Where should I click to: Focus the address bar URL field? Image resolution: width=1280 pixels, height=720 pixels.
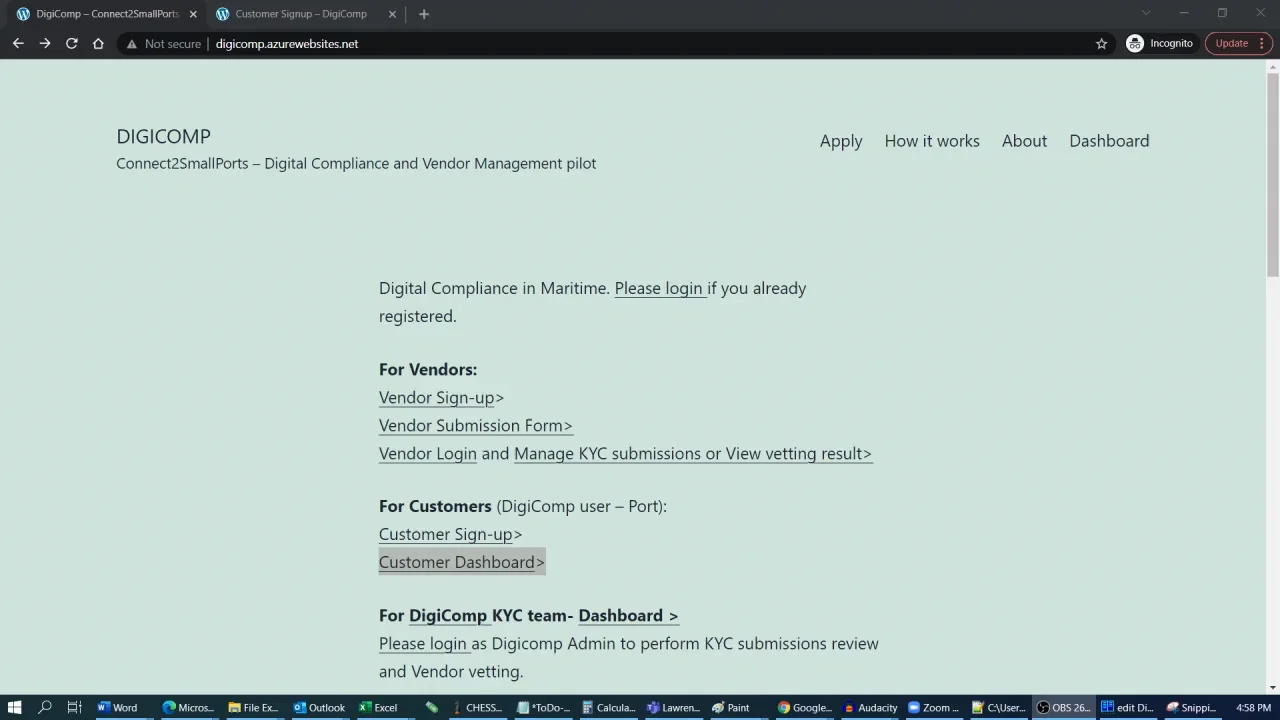[286, 44]
